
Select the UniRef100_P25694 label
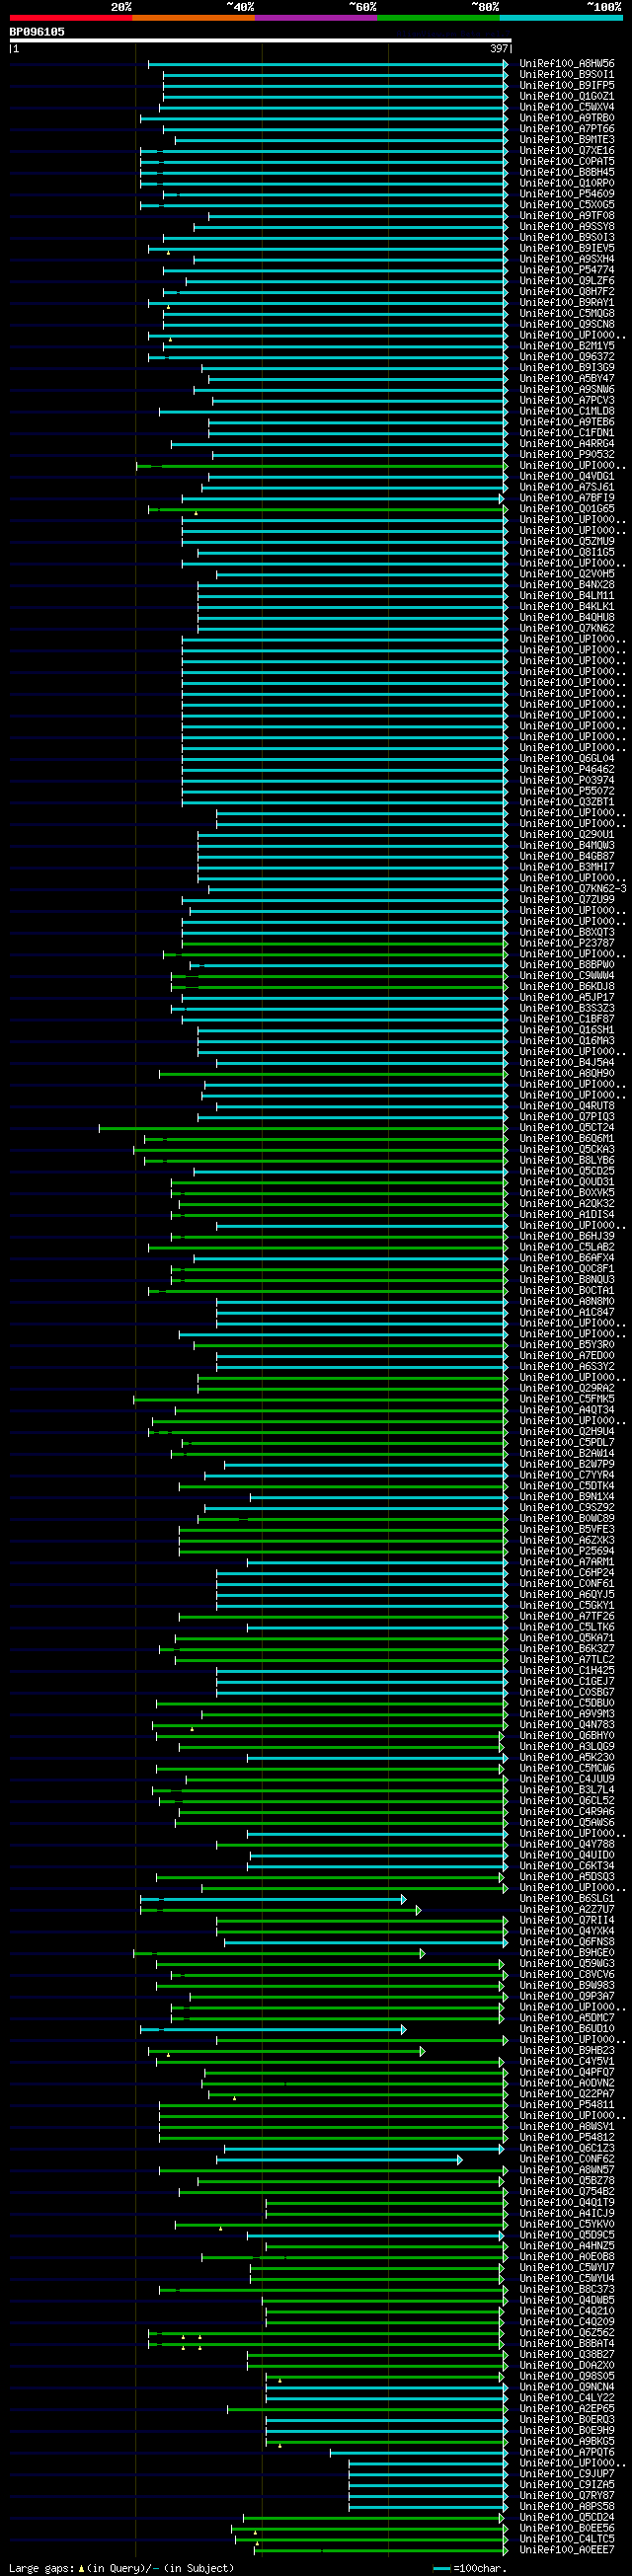point(567,1552)
